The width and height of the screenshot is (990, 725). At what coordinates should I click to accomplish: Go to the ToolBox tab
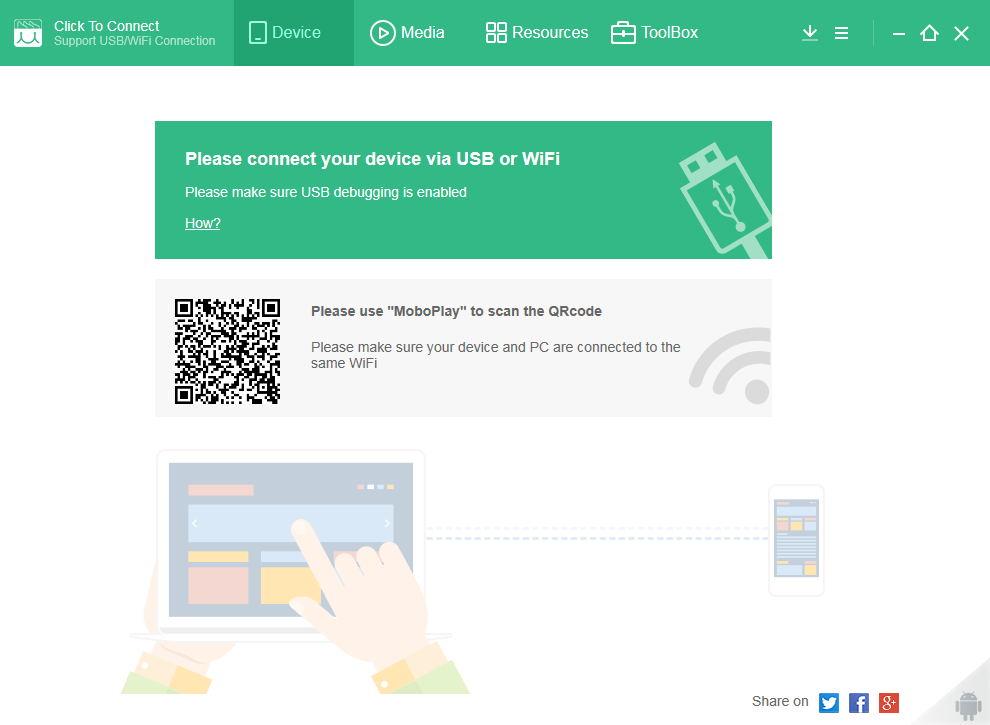654,33
